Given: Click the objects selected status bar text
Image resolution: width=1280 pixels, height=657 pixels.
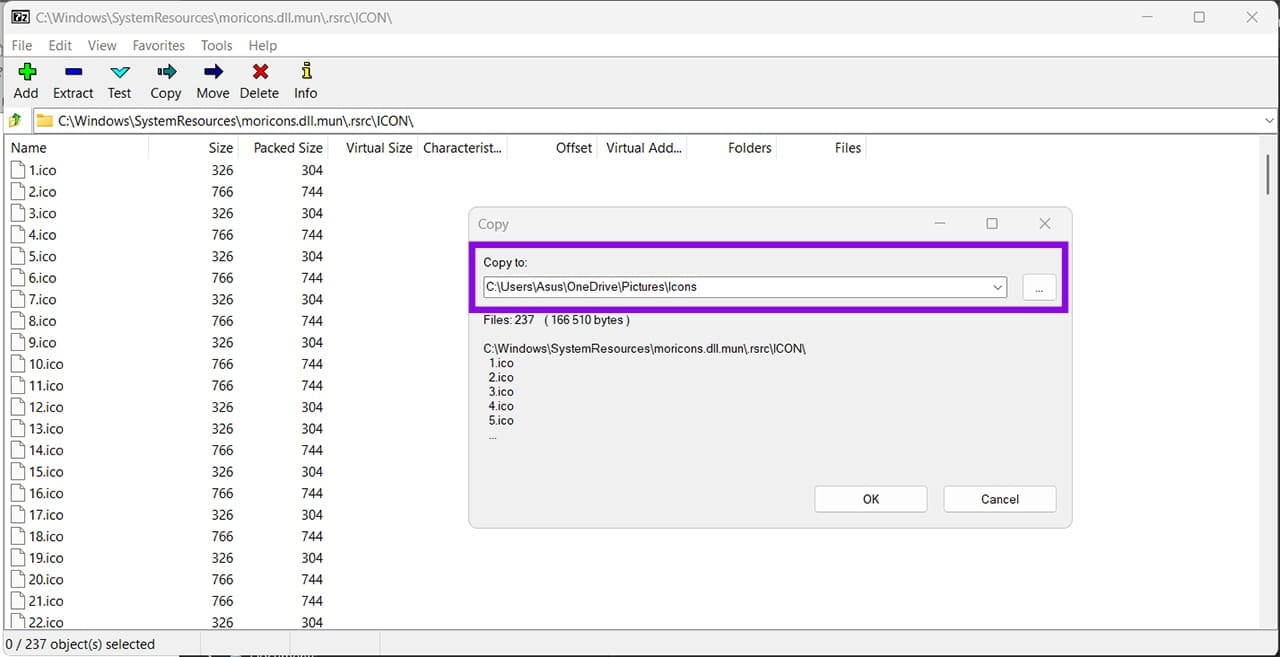Looking at the screenshot, I should pyautogui.click(x=80, y=644).
